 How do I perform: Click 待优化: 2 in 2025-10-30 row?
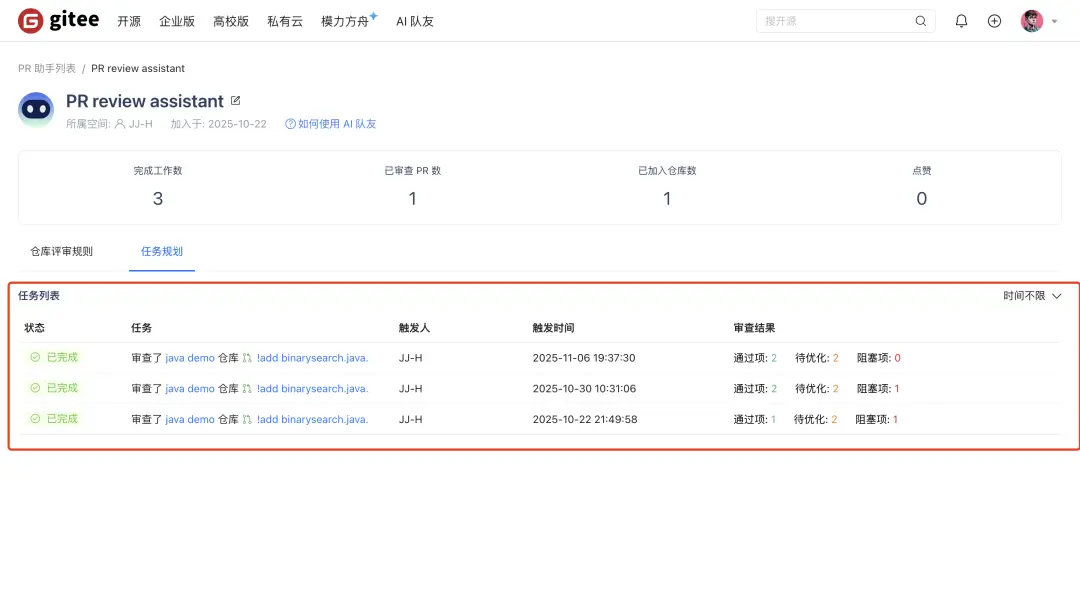pos(817,389)
